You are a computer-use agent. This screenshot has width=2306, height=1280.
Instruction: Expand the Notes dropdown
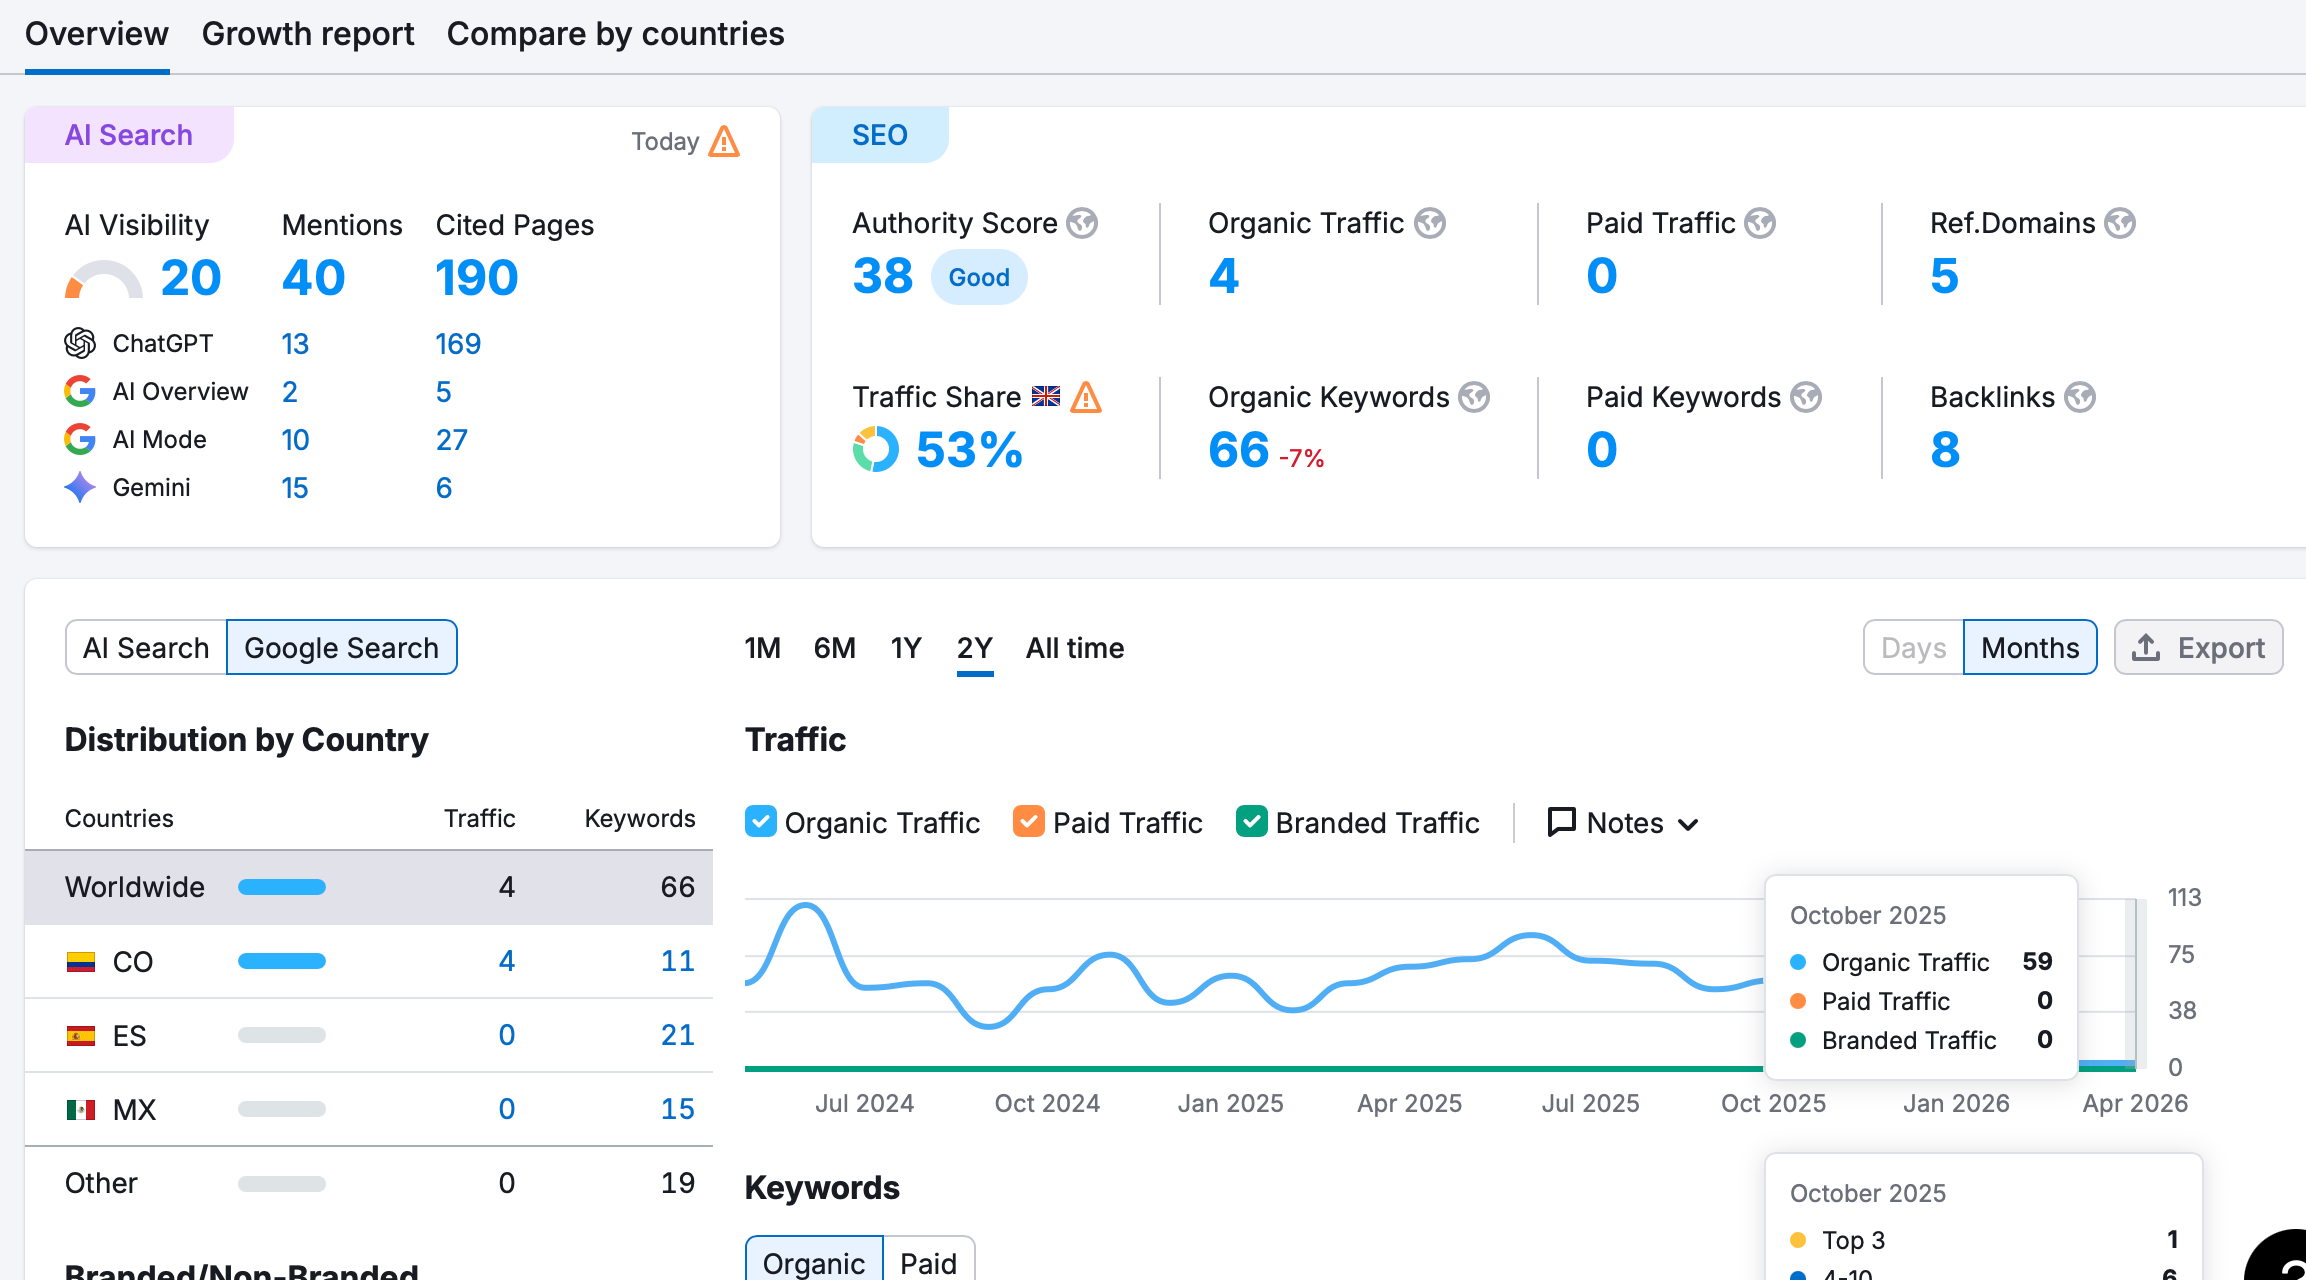click(x=1624, y=823)
